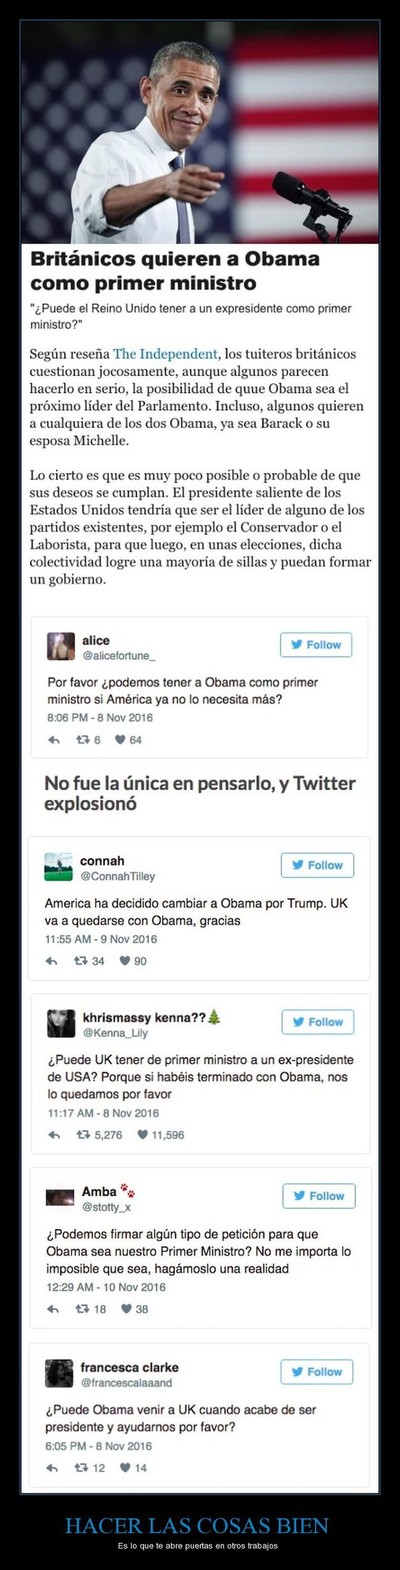Reply to Amba's tweet using reply icon
This screenshot has width=400, height=1570.
[x=54, y=1309]
